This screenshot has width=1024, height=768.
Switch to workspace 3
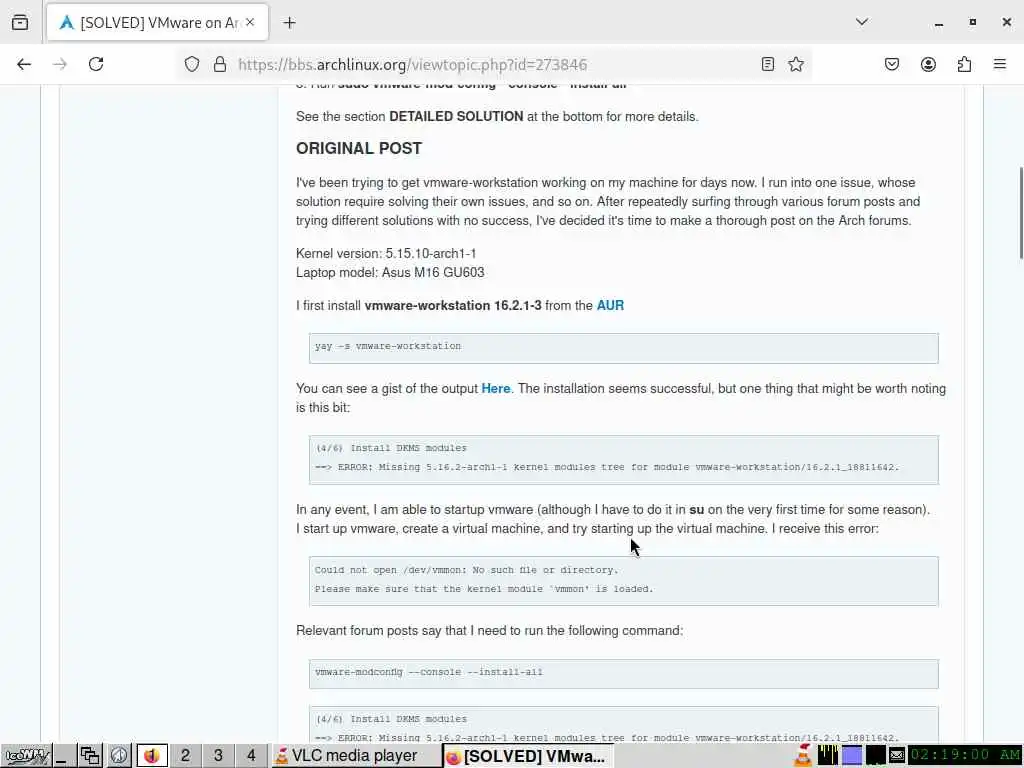pos(218,756)
